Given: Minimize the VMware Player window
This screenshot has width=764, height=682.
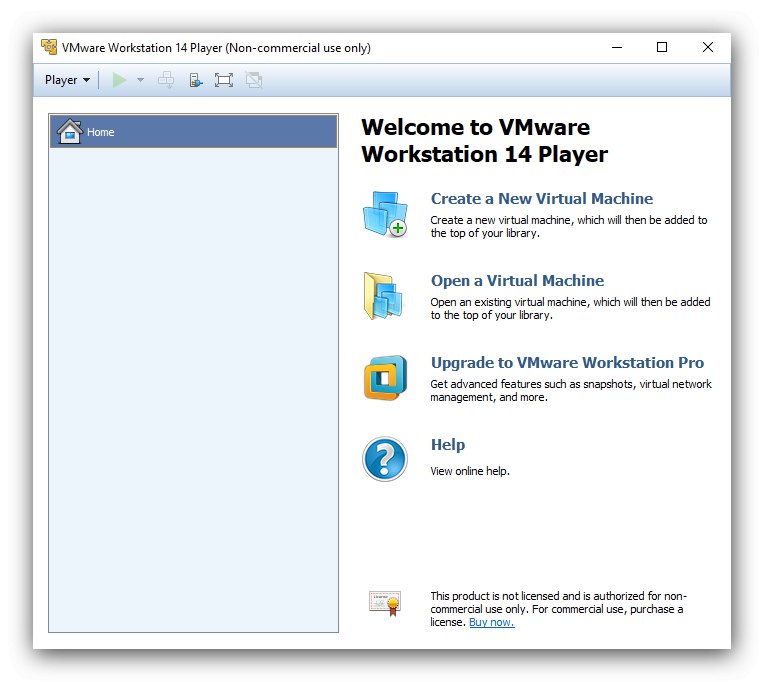Looking at the screenshot, I should tap(617, 47).
